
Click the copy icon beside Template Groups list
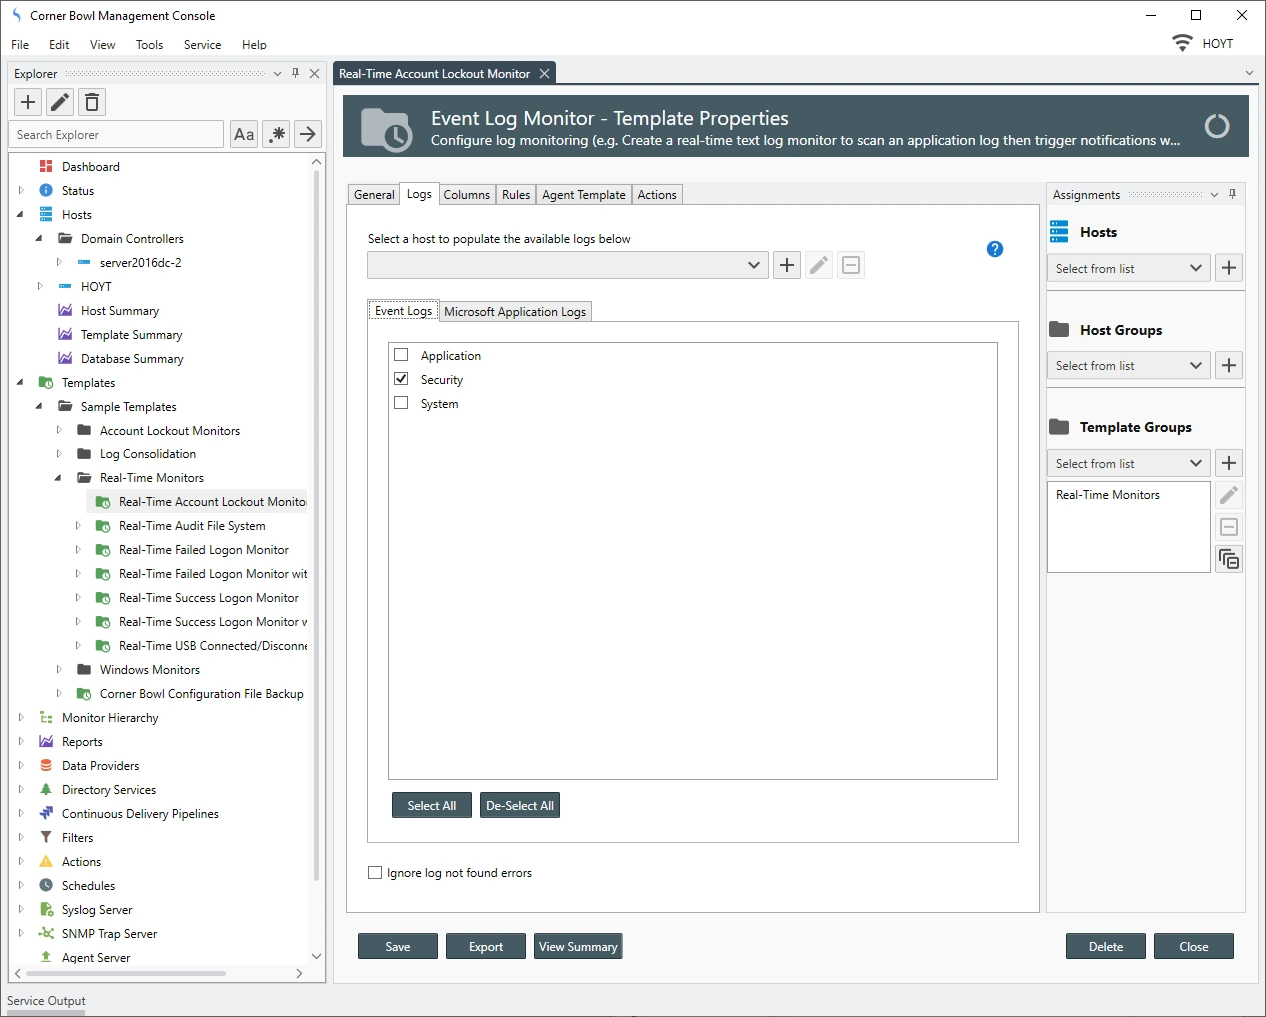[1229, 559]
